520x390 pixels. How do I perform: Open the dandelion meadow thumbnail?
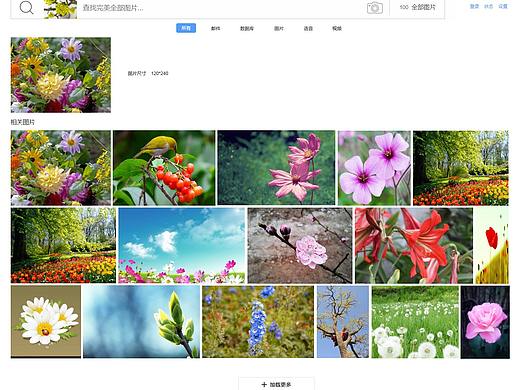pos(415,321)
